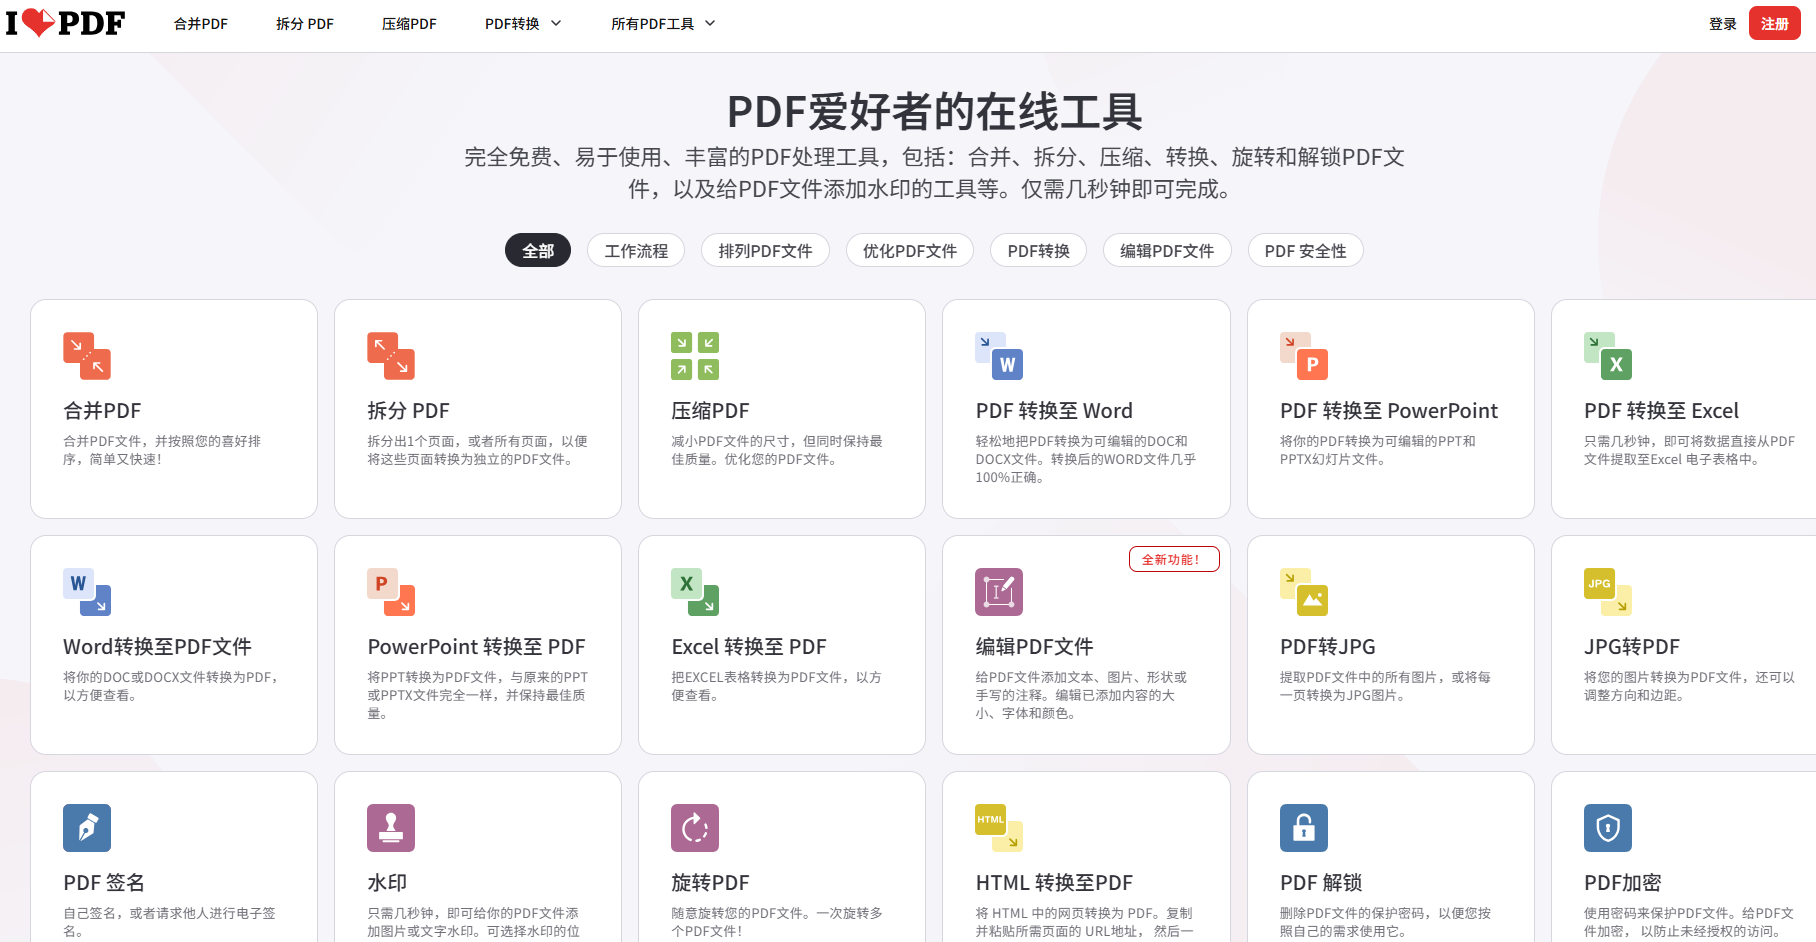This screenshot has height=942, width=1816.
Task: Click the PDF 转换至 Word icon
Action: pyautogui.click(x=999, y=356)
